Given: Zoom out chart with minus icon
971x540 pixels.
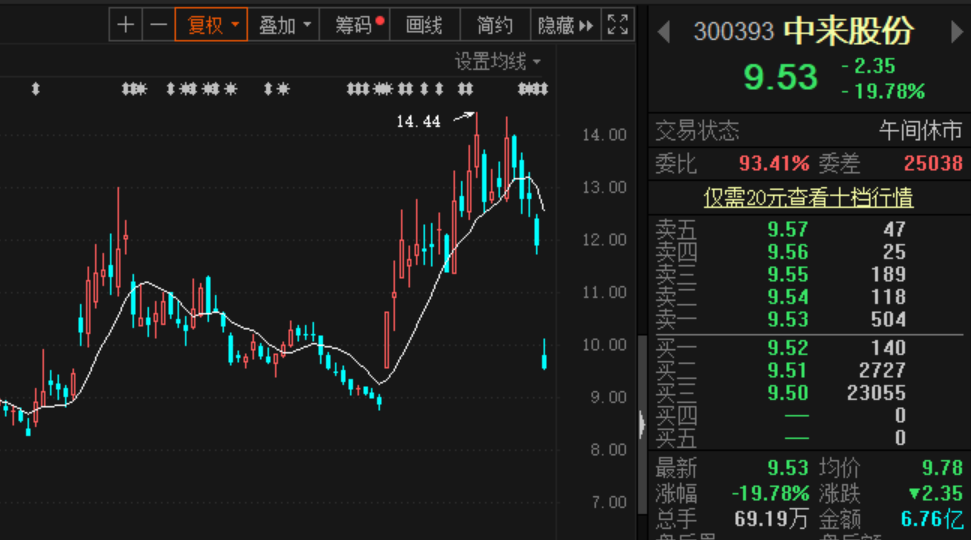Looking at the screenshot, I should (157, 25).
